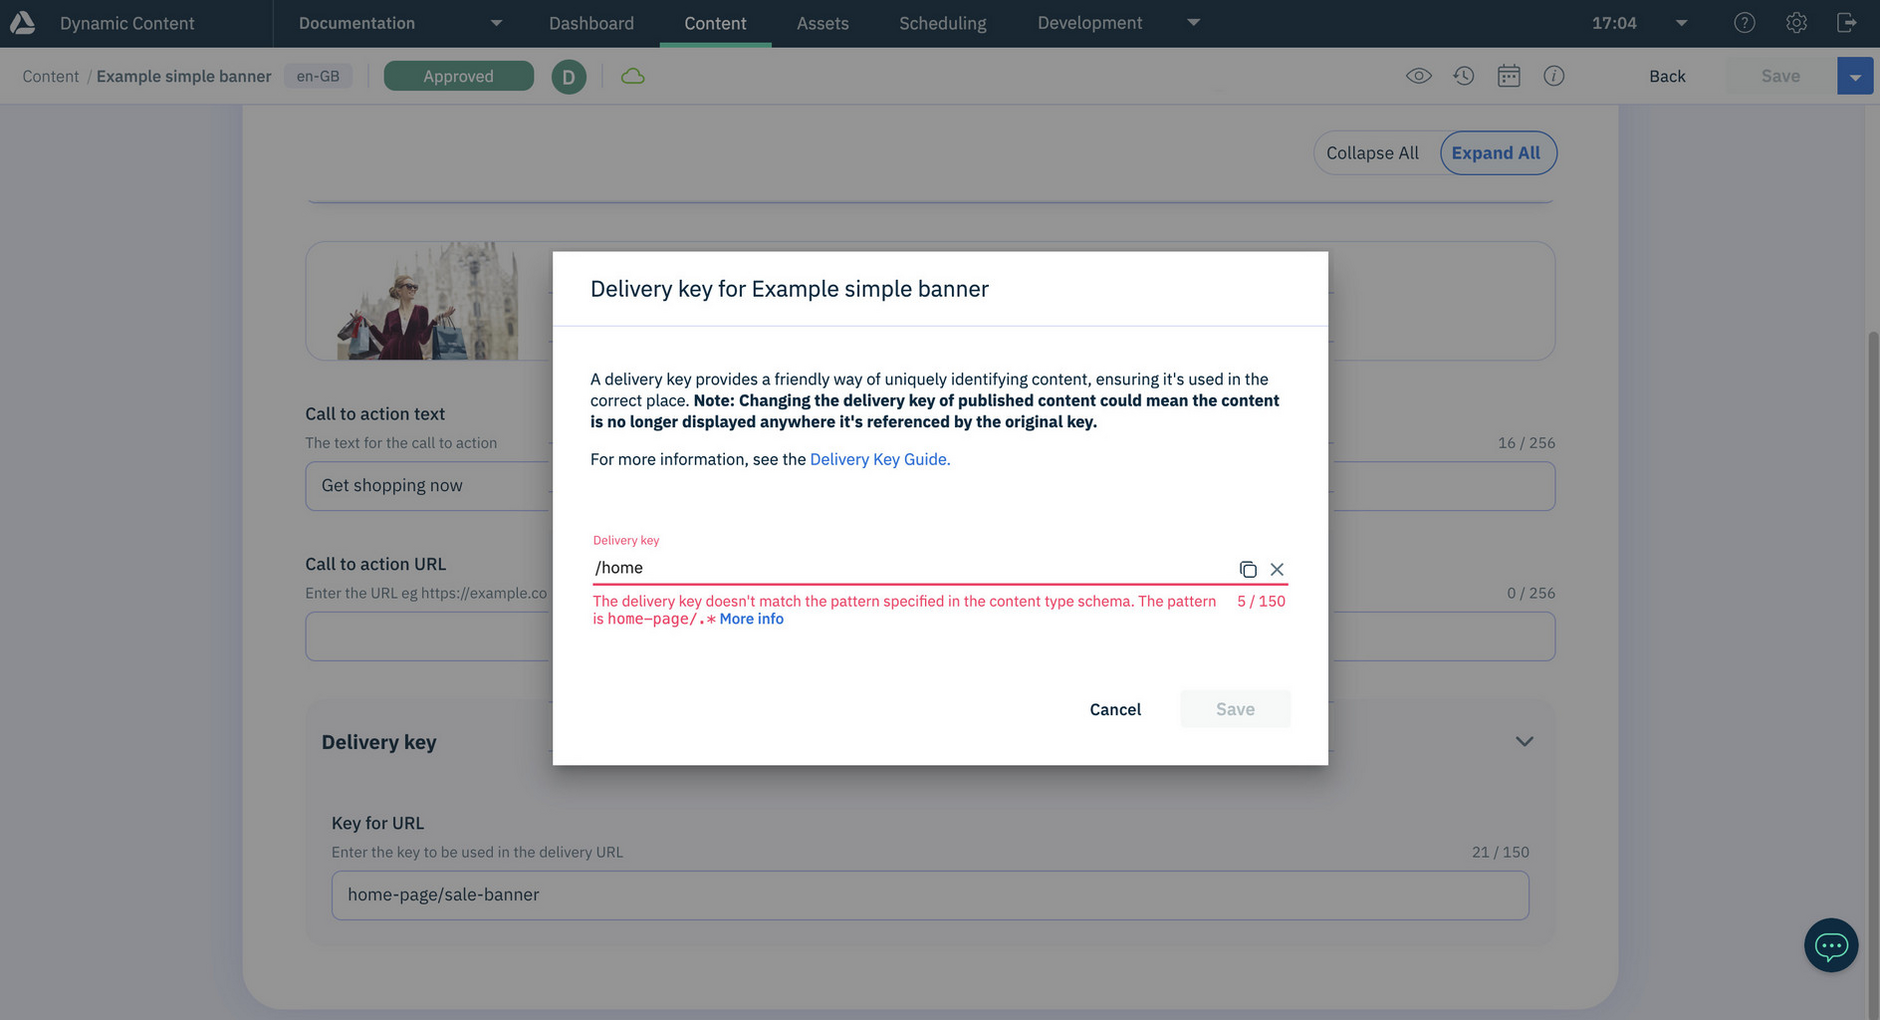Viewport: 1880px width, 1020px height.
Task: Open the help question mark icon
Action: [1744, 22]
